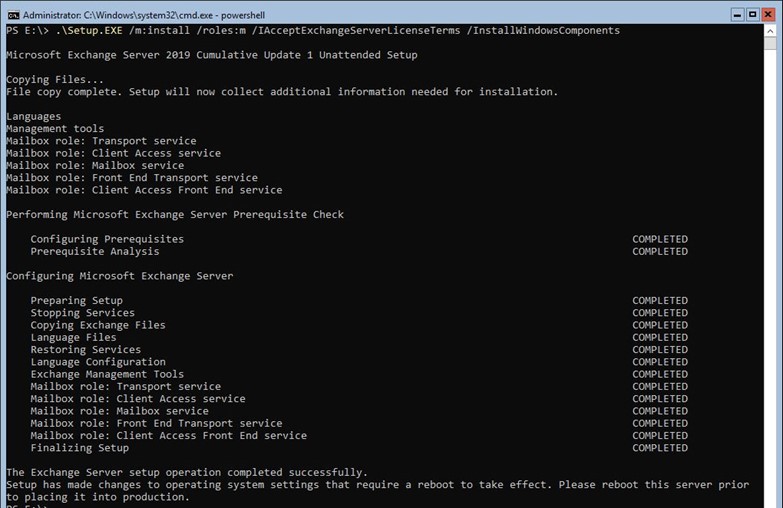This screenshot has width=783, height=508.
Task: Click COMPLETED status for Exchange Management Tools
Action: (x=660, y=375)
